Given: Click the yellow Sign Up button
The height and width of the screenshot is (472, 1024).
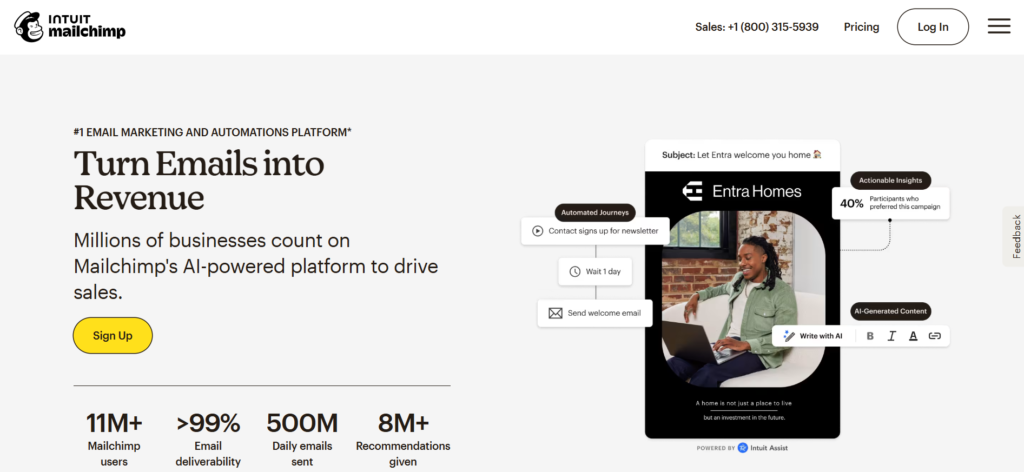Looking at the screenshot, I should click(x=112, y=336).
